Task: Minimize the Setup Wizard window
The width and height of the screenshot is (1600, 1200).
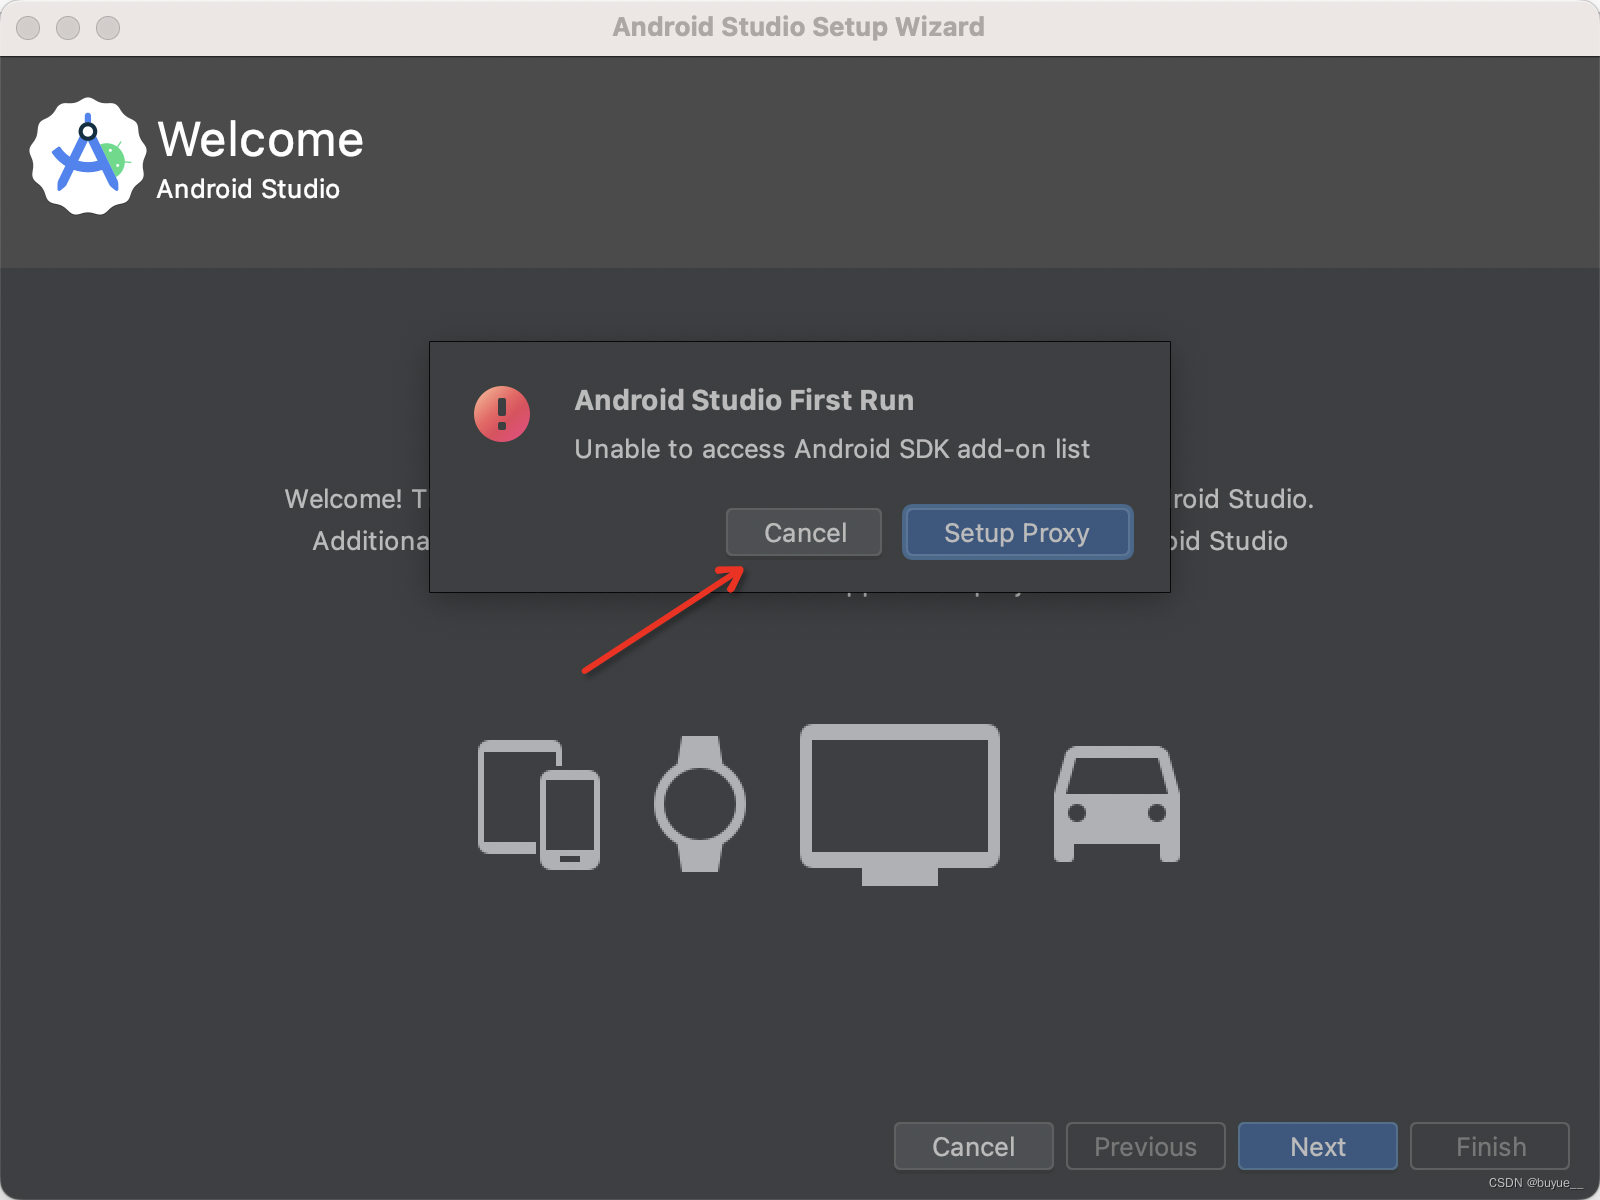Action: [68, 28]
